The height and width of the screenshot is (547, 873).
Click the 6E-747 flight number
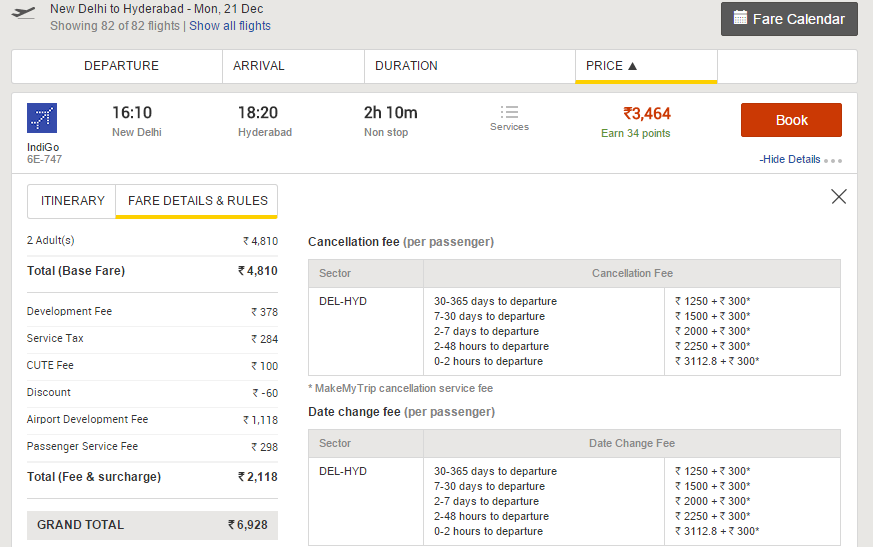click(45, 159)
